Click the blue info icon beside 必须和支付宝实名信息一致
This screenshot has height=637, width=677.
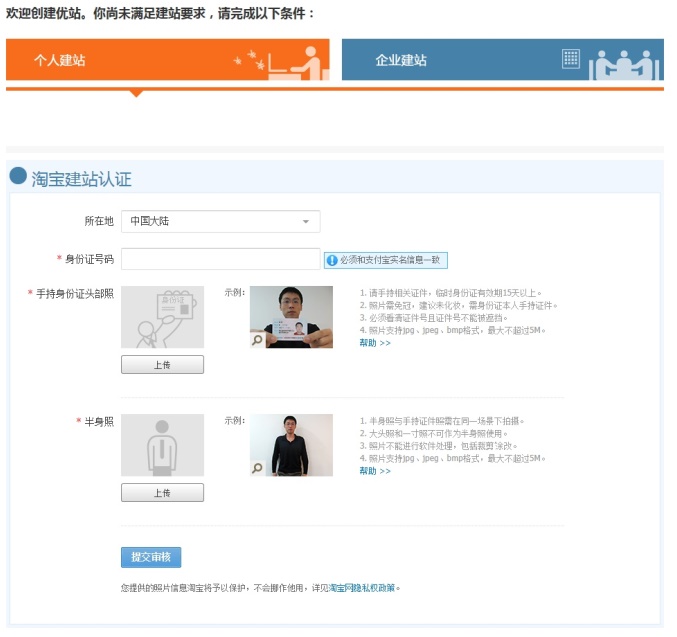point(332,260)
